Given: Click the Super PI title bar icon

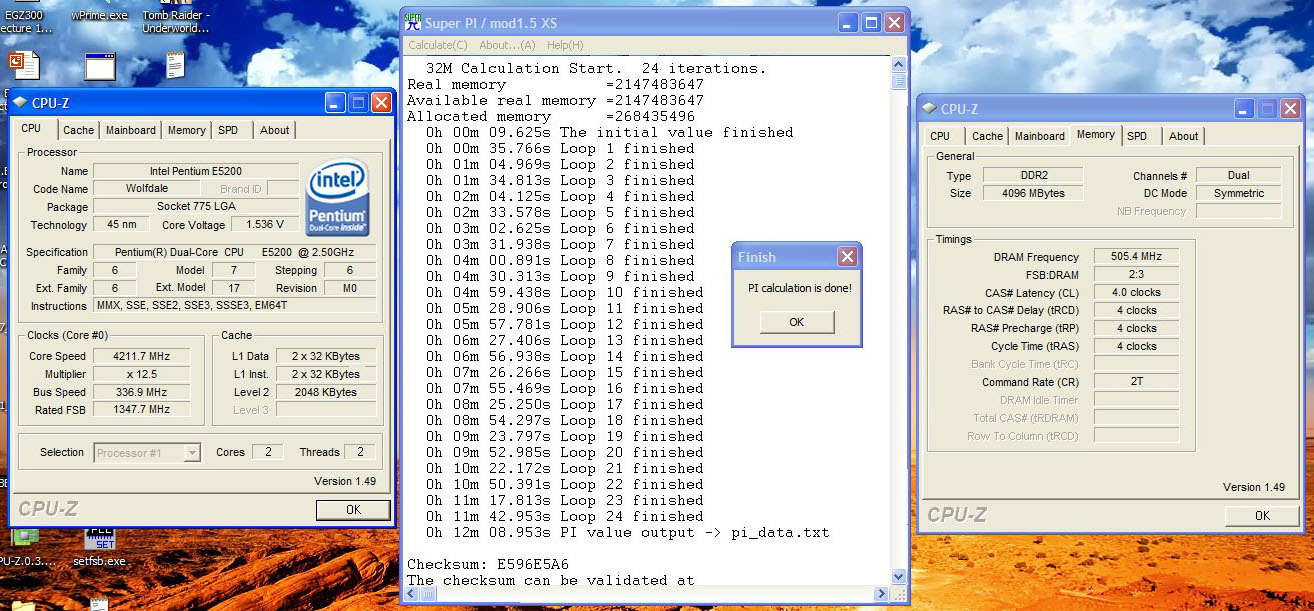Looking at the screenshot, I should click(412, 22).
